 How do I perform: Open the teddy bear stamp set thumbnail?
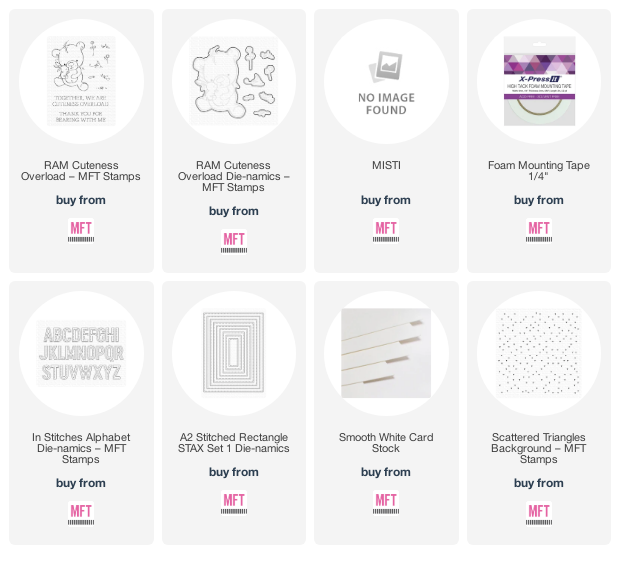coord(81,81)
